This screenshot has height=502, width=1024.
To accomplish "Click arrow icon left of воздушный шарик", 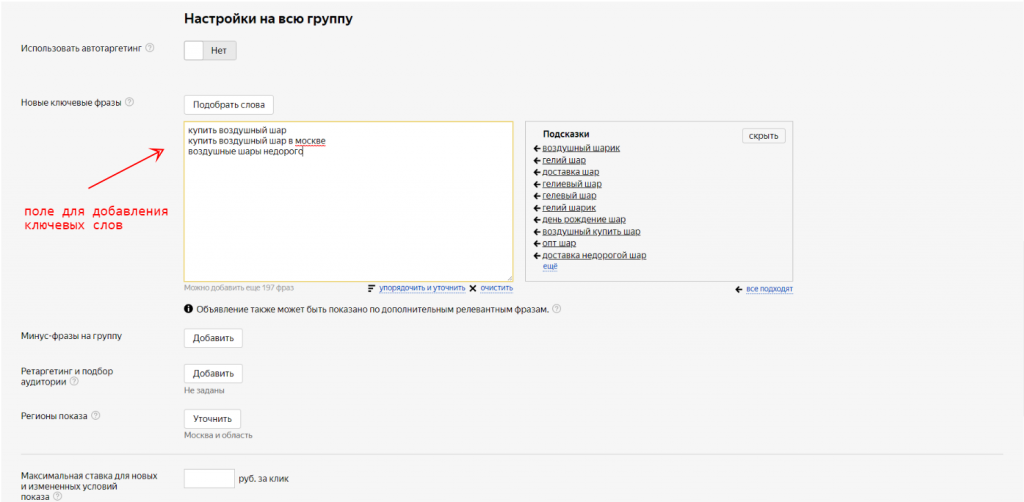I will [537, 148].
